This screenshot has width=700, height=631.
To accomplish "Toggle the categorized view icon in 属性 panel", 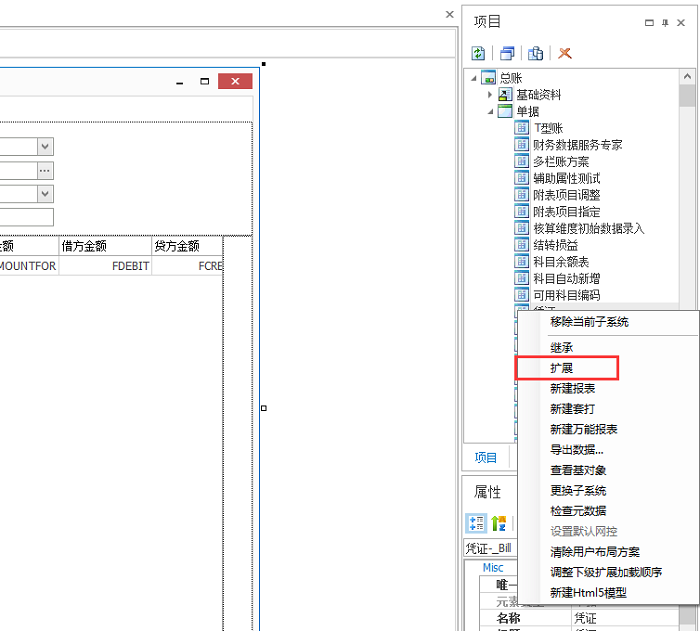I will pos(478,523).
